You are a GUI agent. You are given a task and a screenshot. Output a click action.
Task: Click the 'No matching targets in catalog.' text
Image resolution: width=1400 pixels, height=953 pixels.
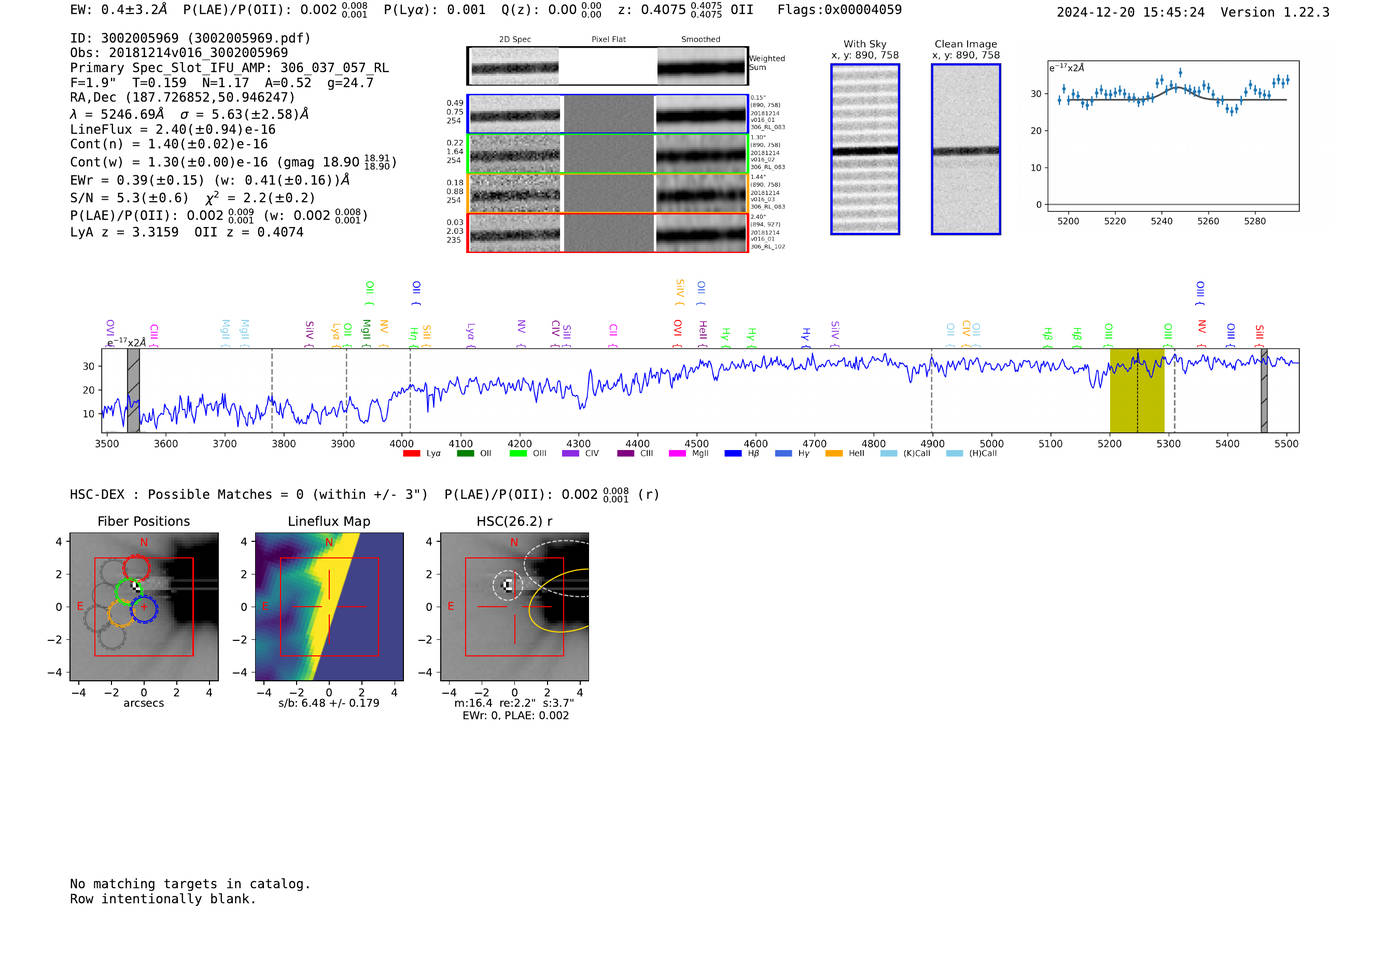190,884
